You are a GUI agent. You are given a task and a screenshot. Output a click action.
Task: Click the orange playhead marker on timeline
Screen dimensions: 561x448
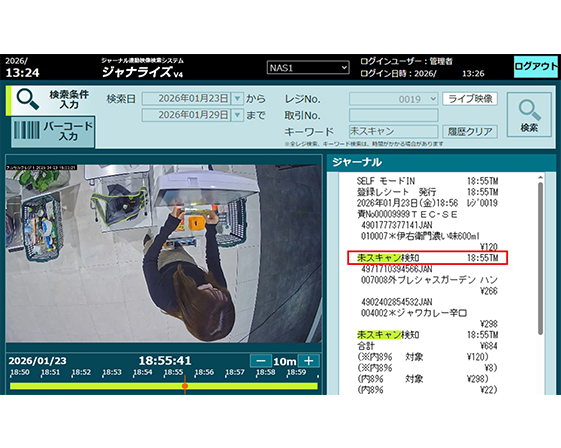[185, 386]
